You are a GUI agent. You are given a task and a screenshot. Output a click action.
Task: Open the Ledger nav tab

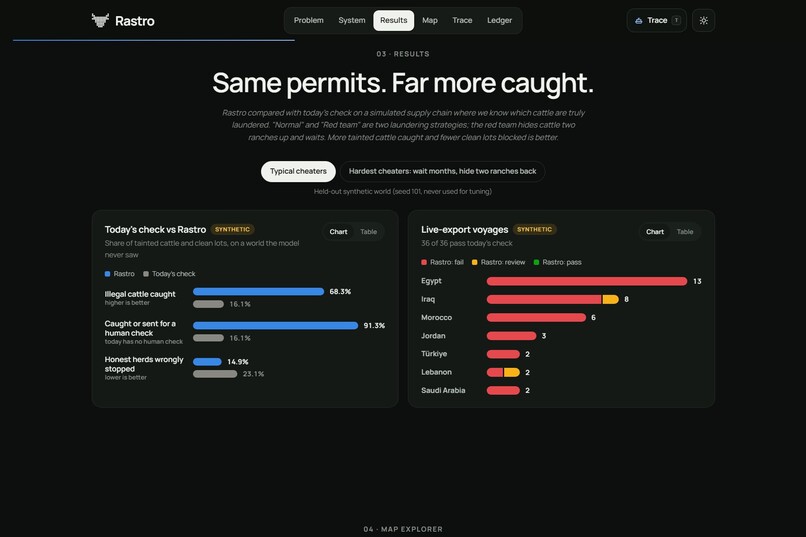pos(499,21)
